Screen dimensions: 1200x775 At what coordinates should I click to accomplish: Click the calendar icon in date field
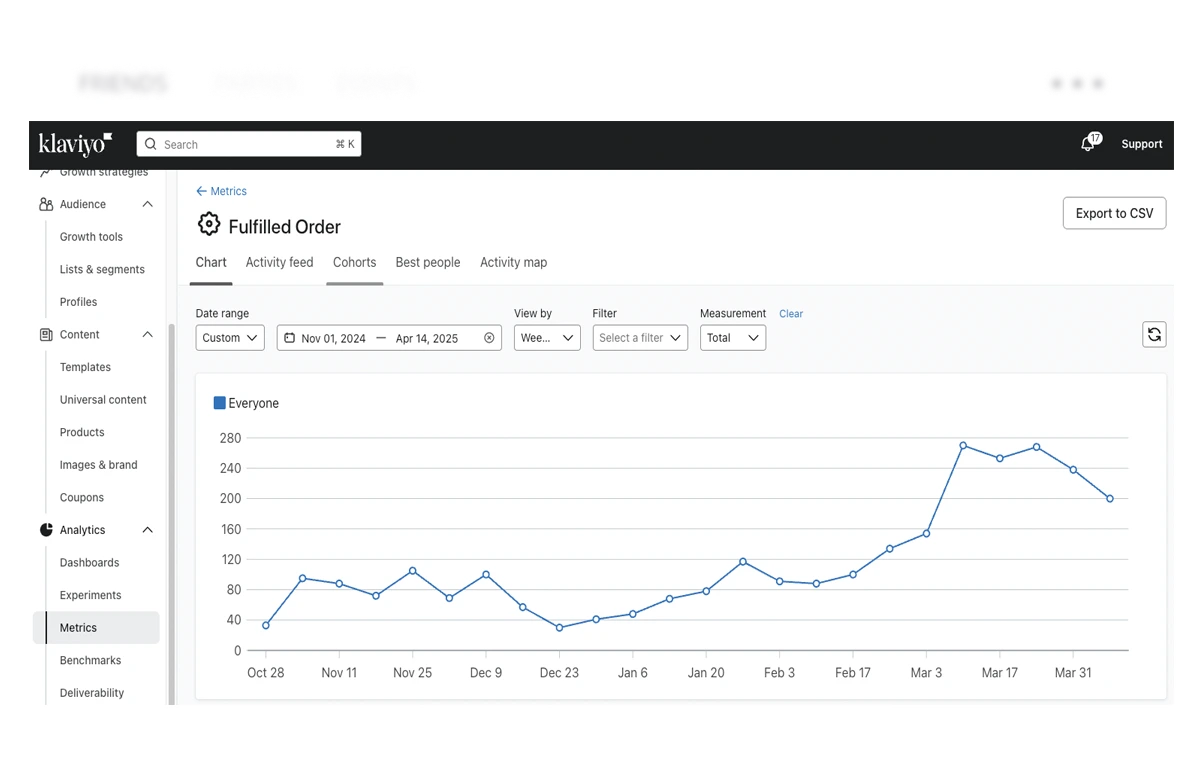coord(290,338)
